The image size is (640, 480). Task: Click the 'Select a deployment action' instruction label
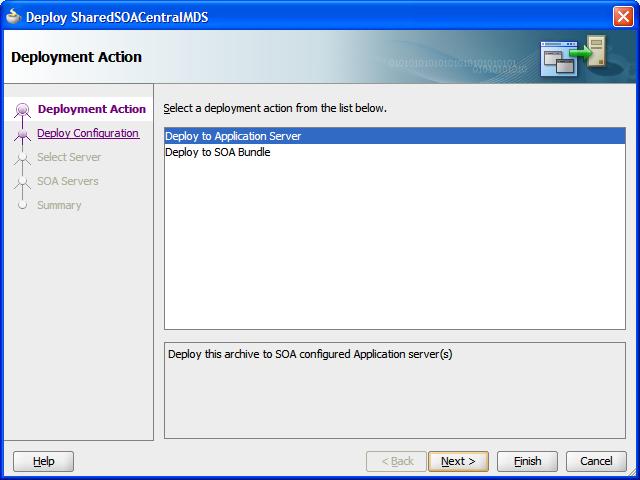tap(275, 108)
